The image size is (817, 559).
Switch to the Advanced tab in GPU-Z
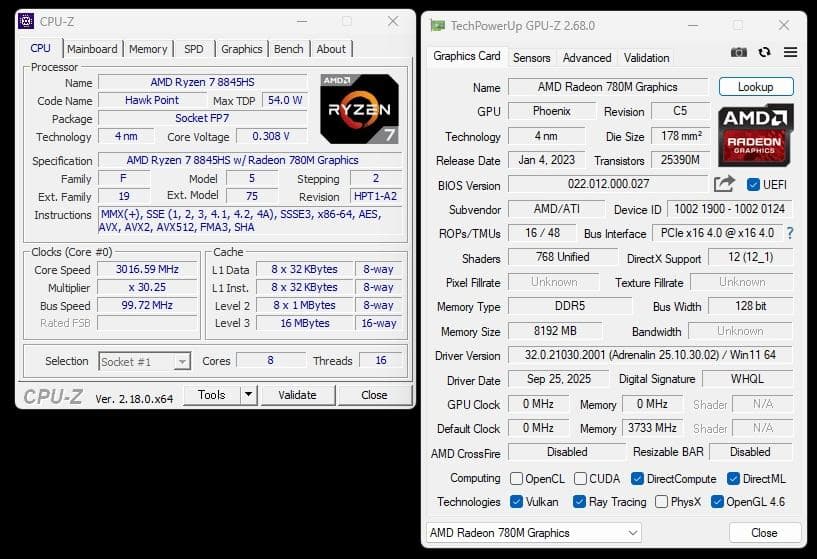pos(587,58)
